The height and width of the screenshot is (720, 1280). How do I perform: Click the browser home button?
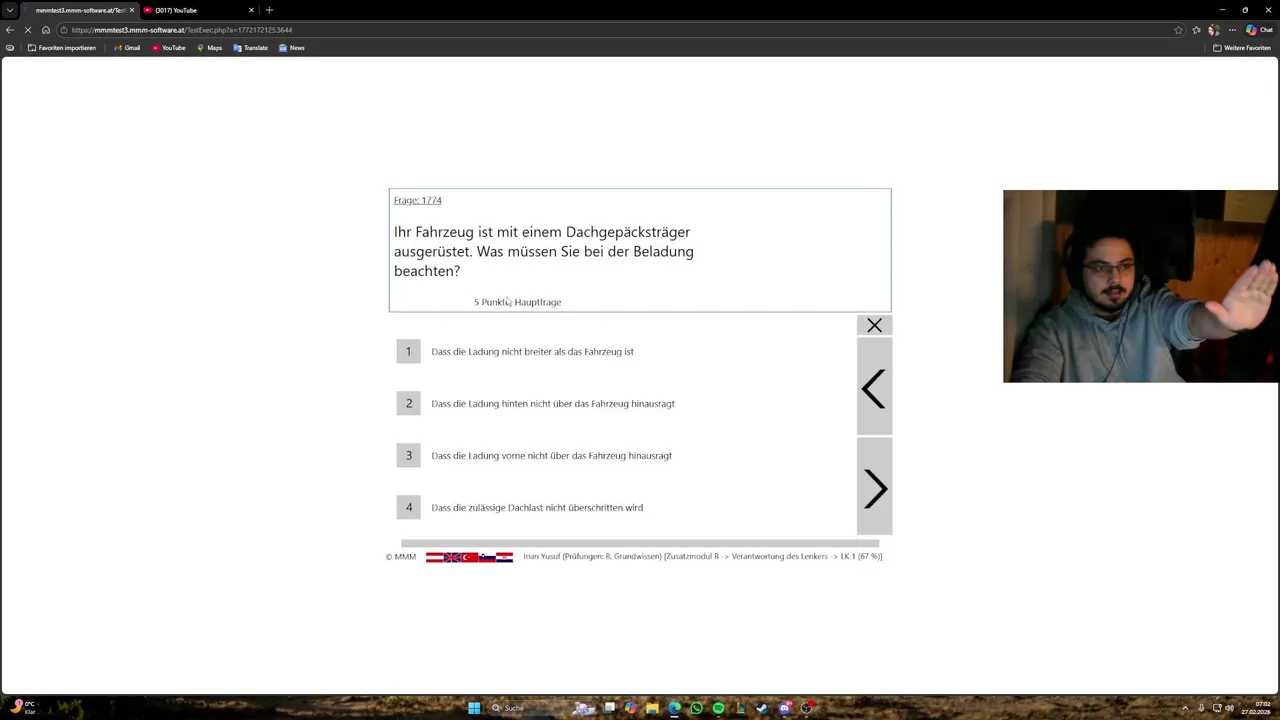pyautogui.click(x=45, y=30)
